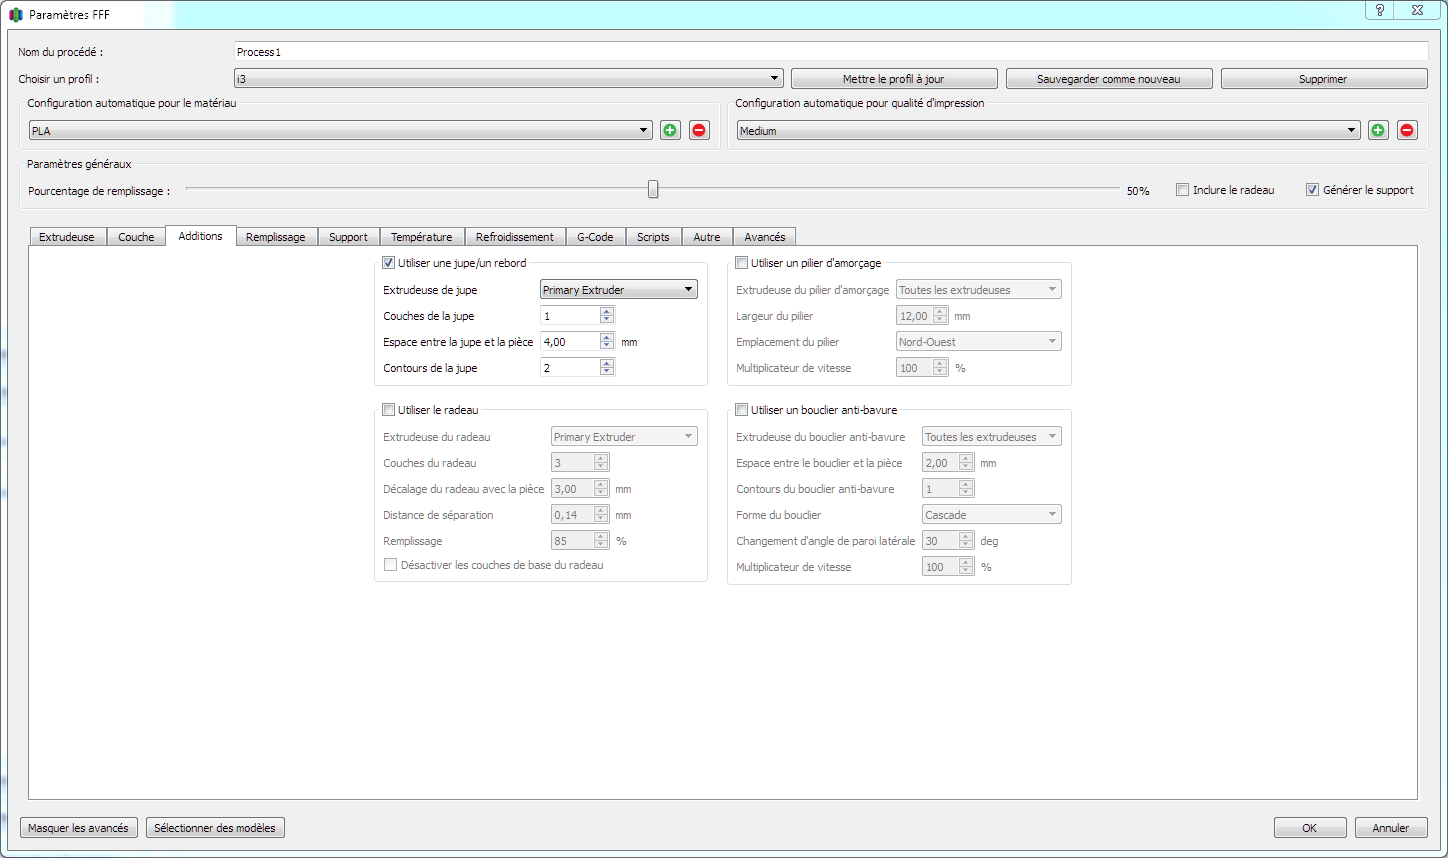This screenshot has width=1448, height=858.
Task: Click green plus icon next to PLA material
Action: pos(670,130)
